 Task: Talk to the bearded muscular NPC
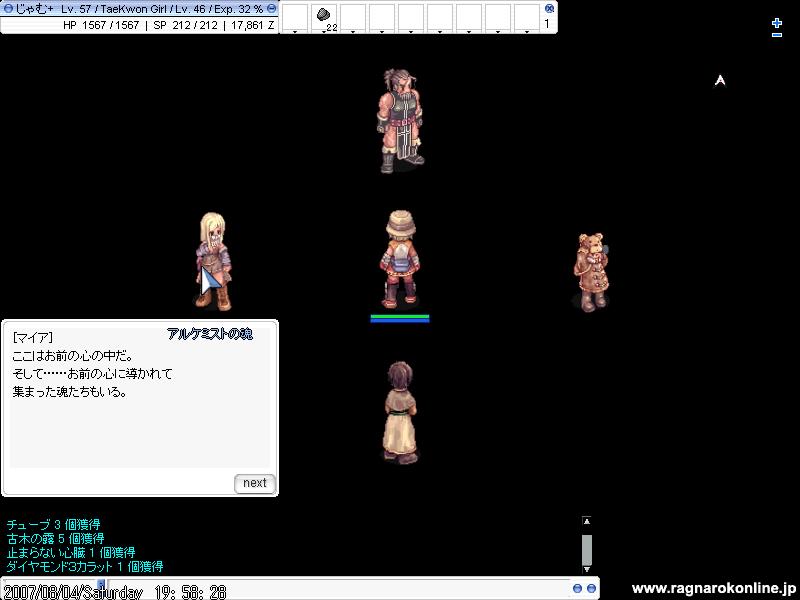click(401, 120)
